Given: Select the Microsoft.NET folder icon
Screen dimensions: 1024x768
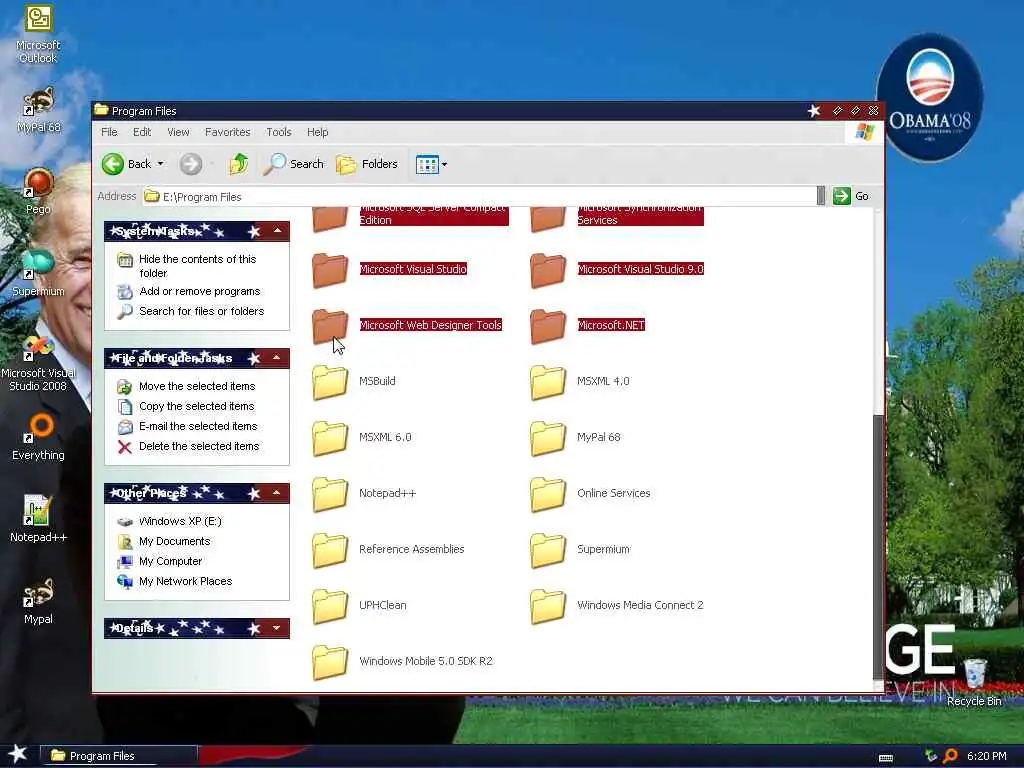Looking at the screenshot, I should coord(548,326).
